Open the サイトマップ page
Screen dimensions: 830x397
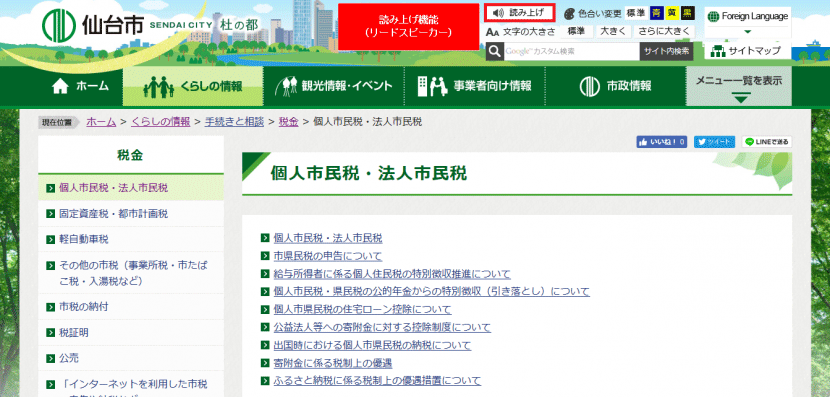point(747,51)
